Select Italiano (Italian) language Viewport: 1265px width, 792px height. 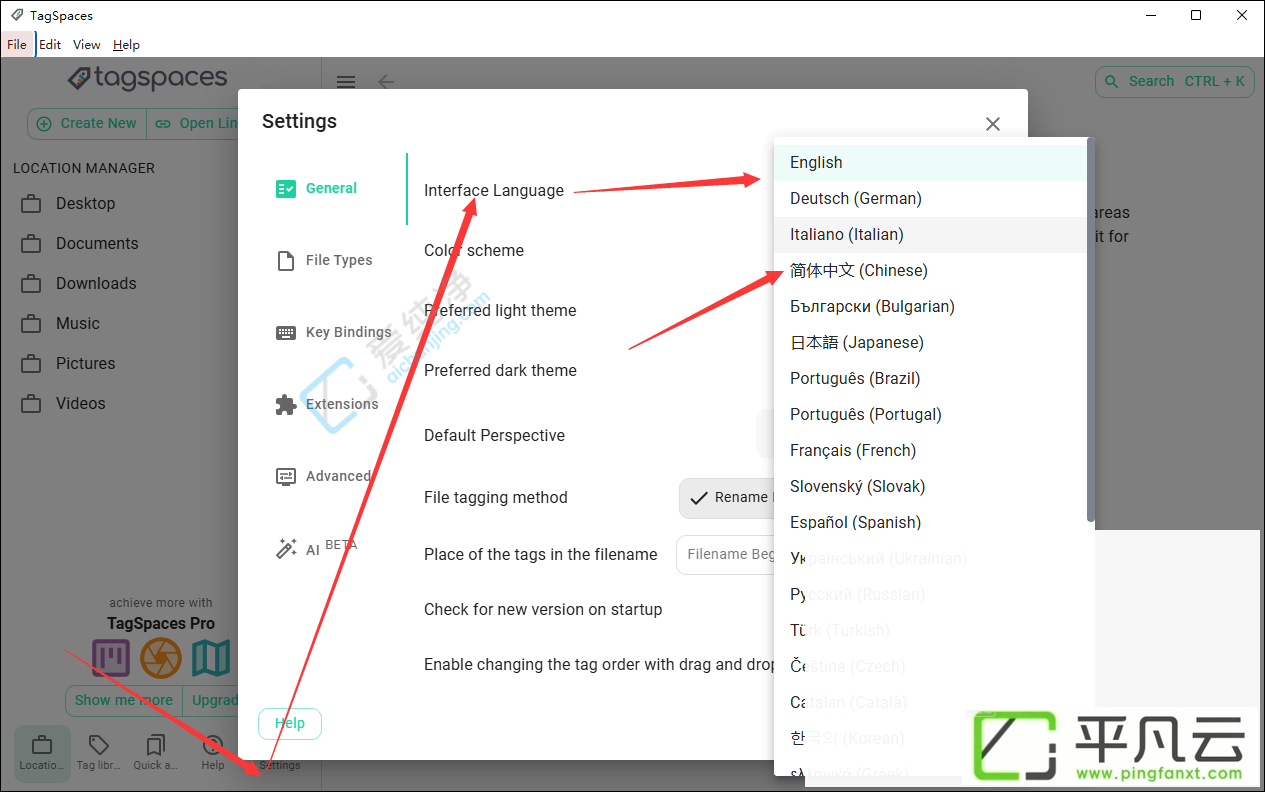(930, 234)
